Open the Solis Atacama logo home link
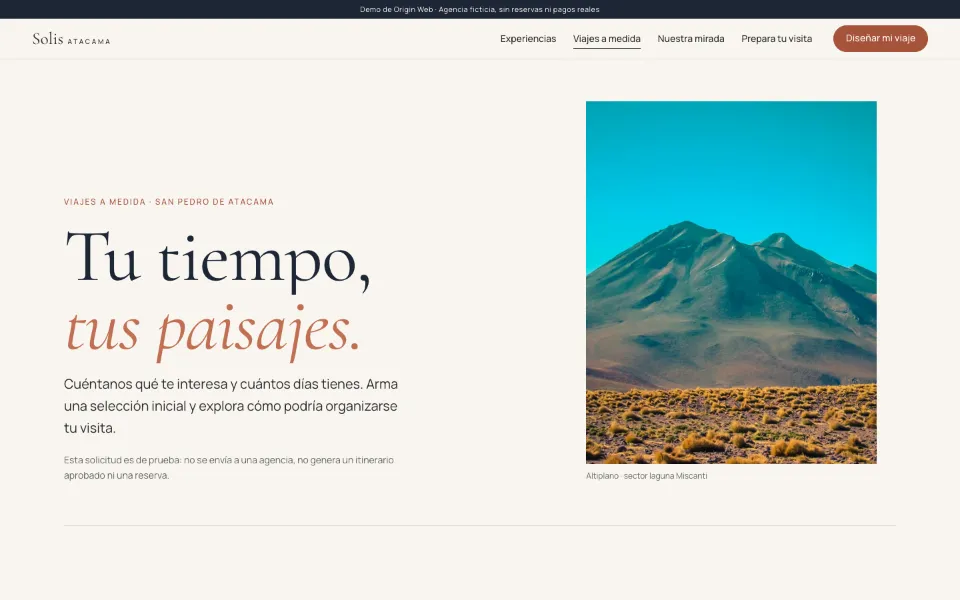 point(71,39)
